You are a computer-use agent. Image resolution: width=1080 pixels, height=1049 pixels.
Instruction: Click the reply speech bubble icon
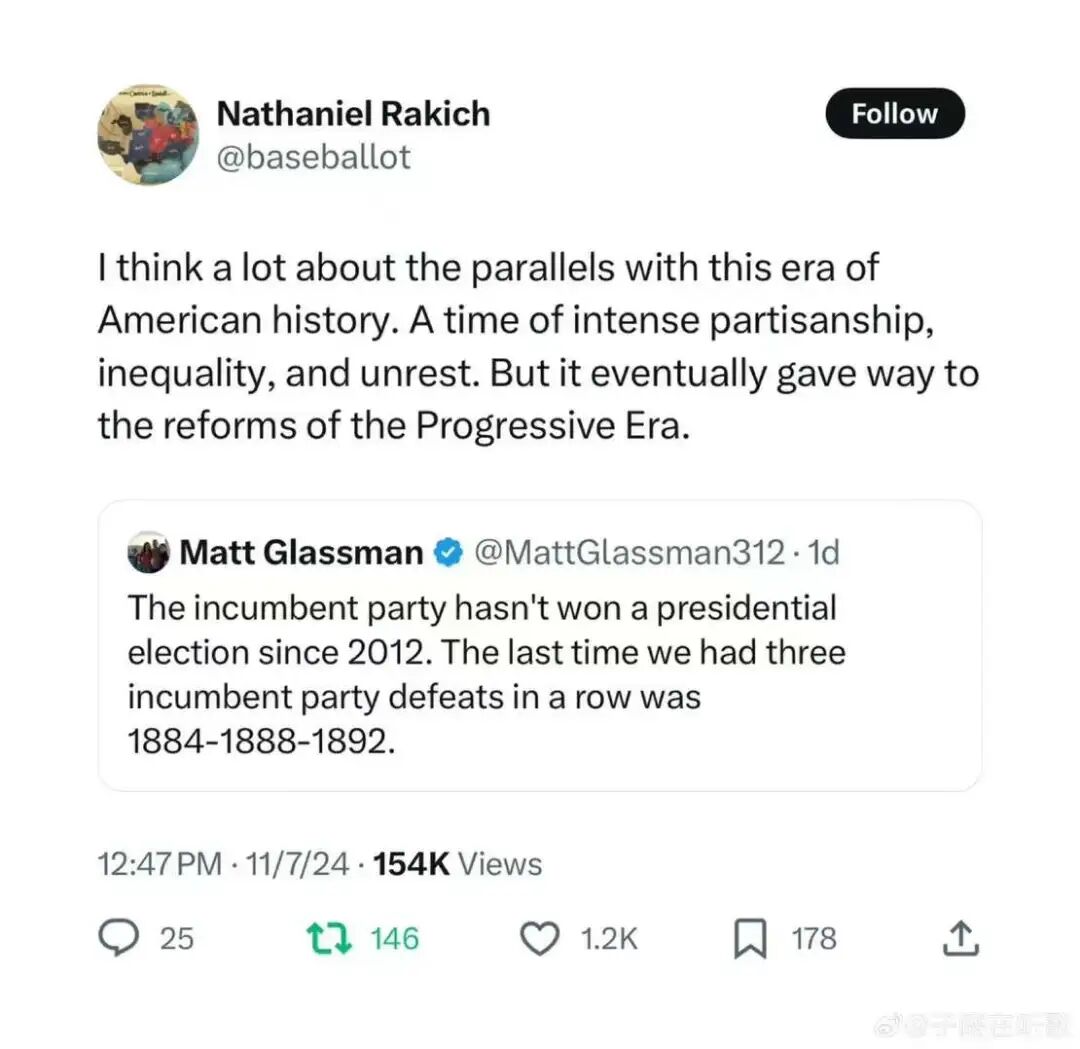click(x=121, y=937)
